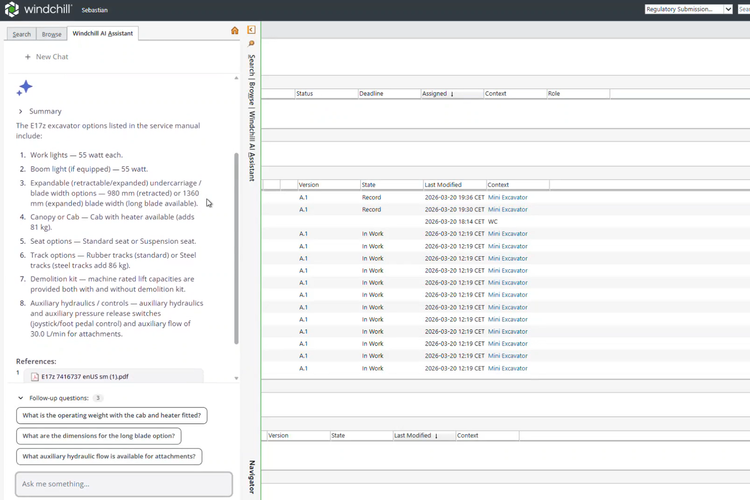750x500 pixels.
Task: Click the chat scroll down arrow
Action: (x=236, y=378)
